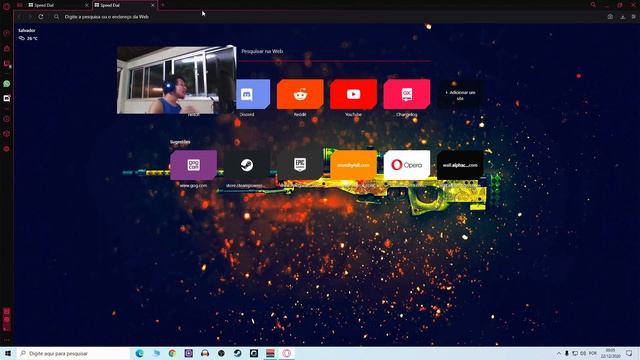Viewport: 640px width, 360px height.
Task: Open the gog.com suggestion tile
Action: tap(193, 165)
